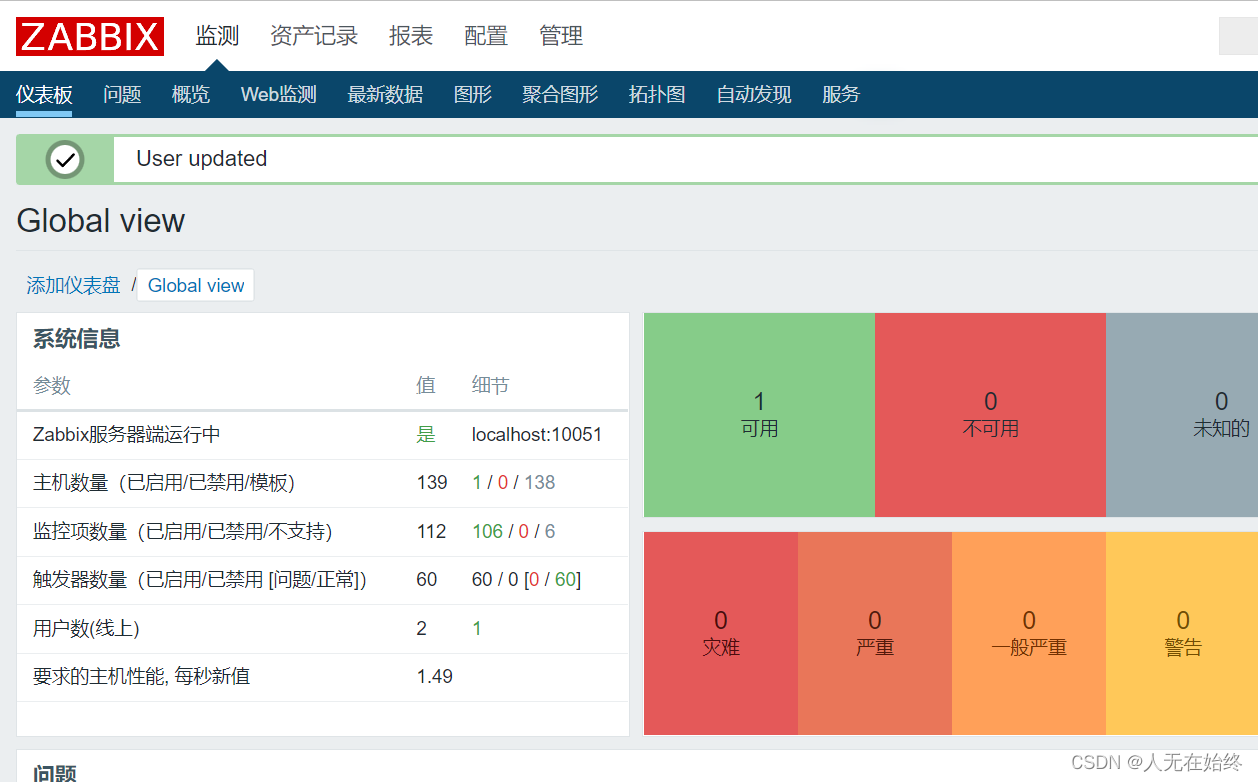This screenshot has height=782, width=1258.
Task: Open the 配置 menu
Action: coord(485,36)
